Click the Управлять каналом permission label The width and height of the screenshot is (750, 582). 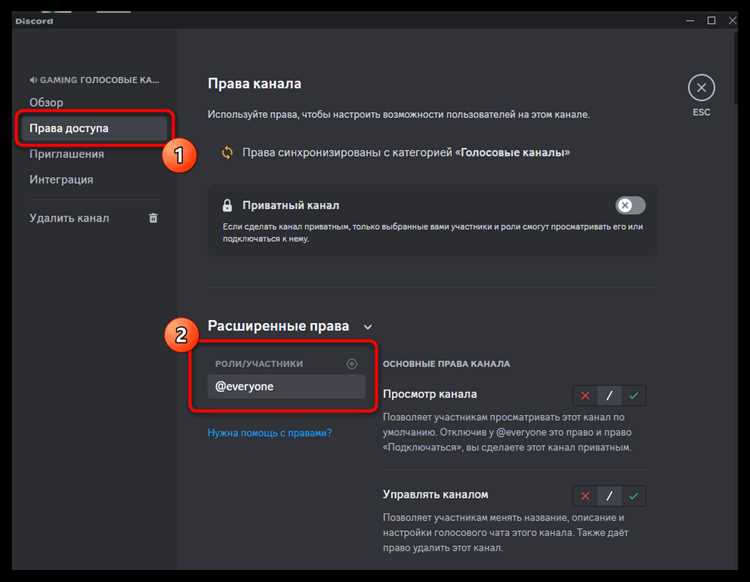tap(435, 494)
